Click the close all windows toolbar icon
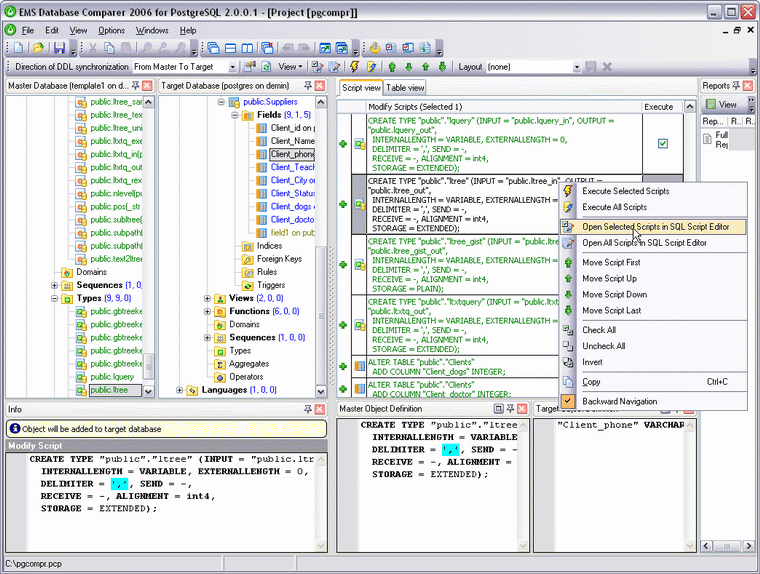Viewport: 760px width, 574px height. [267, 48]
